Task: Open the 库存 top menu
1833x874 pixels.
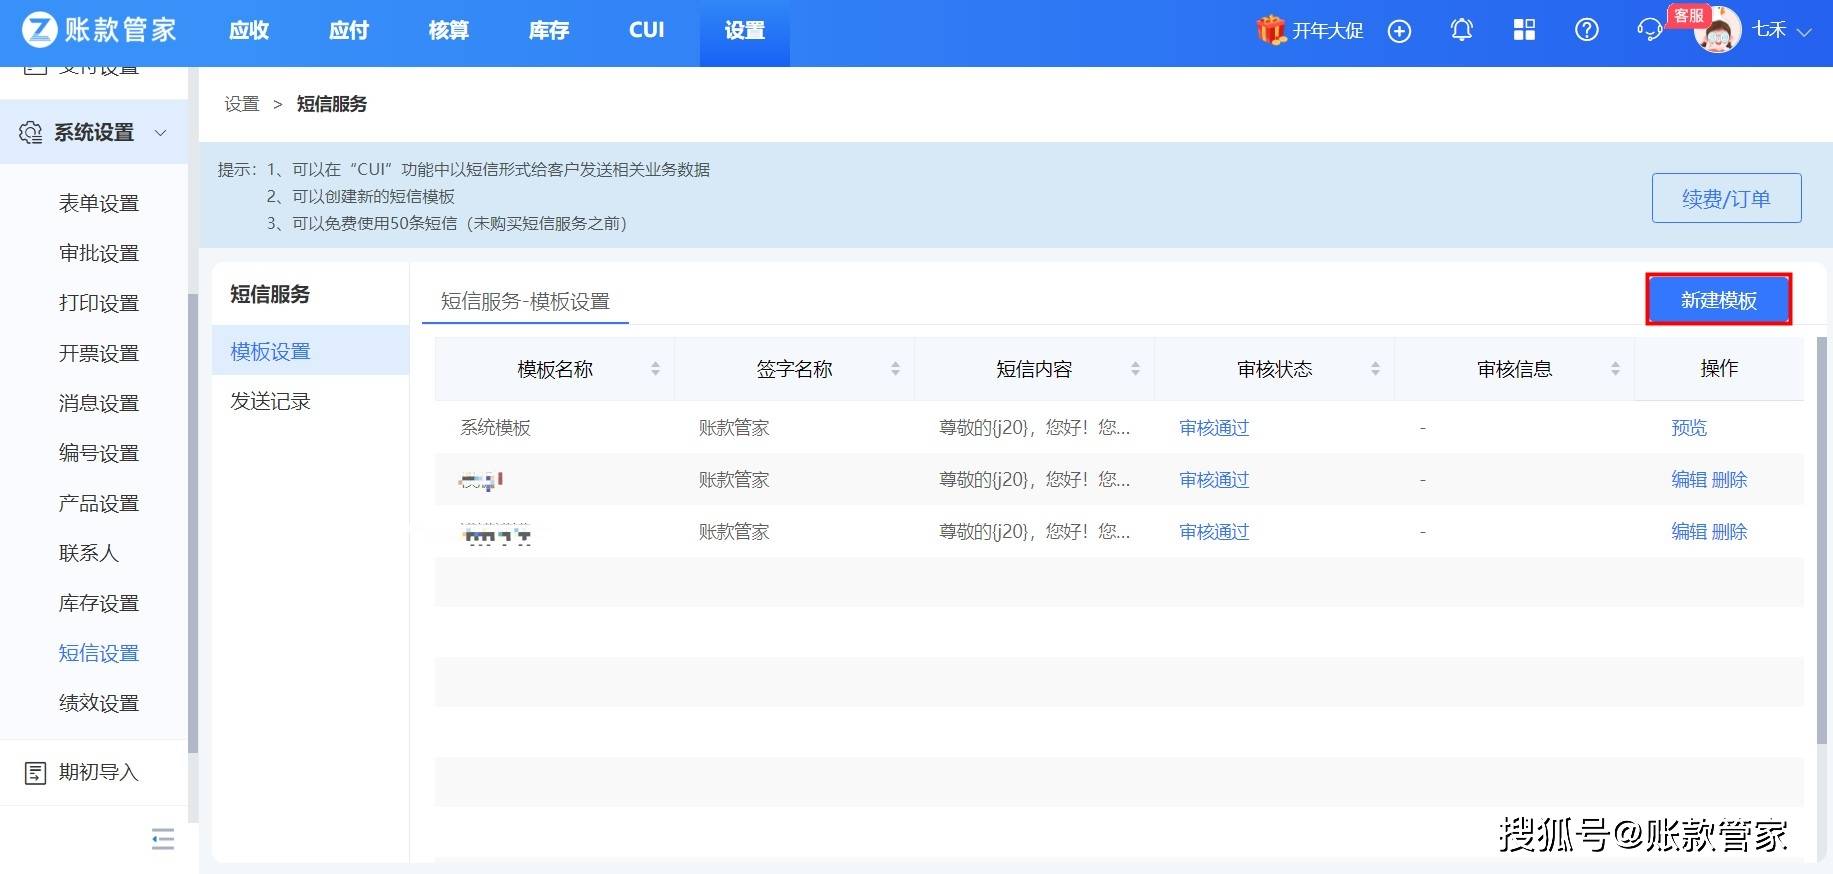Action: (549, 31)
